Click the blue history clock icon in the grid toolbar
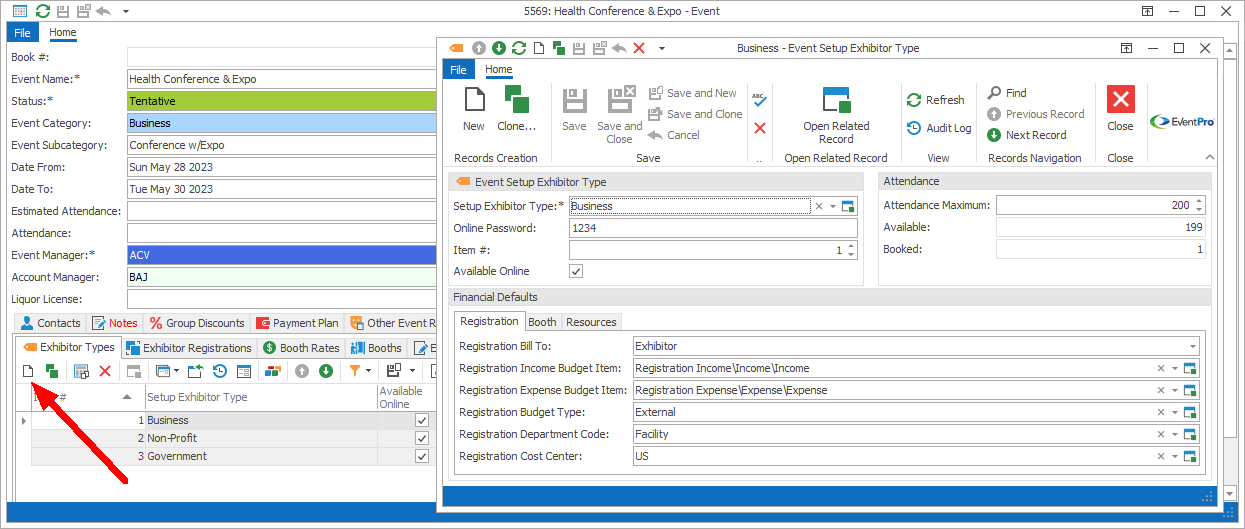 [x=219, y=371]
